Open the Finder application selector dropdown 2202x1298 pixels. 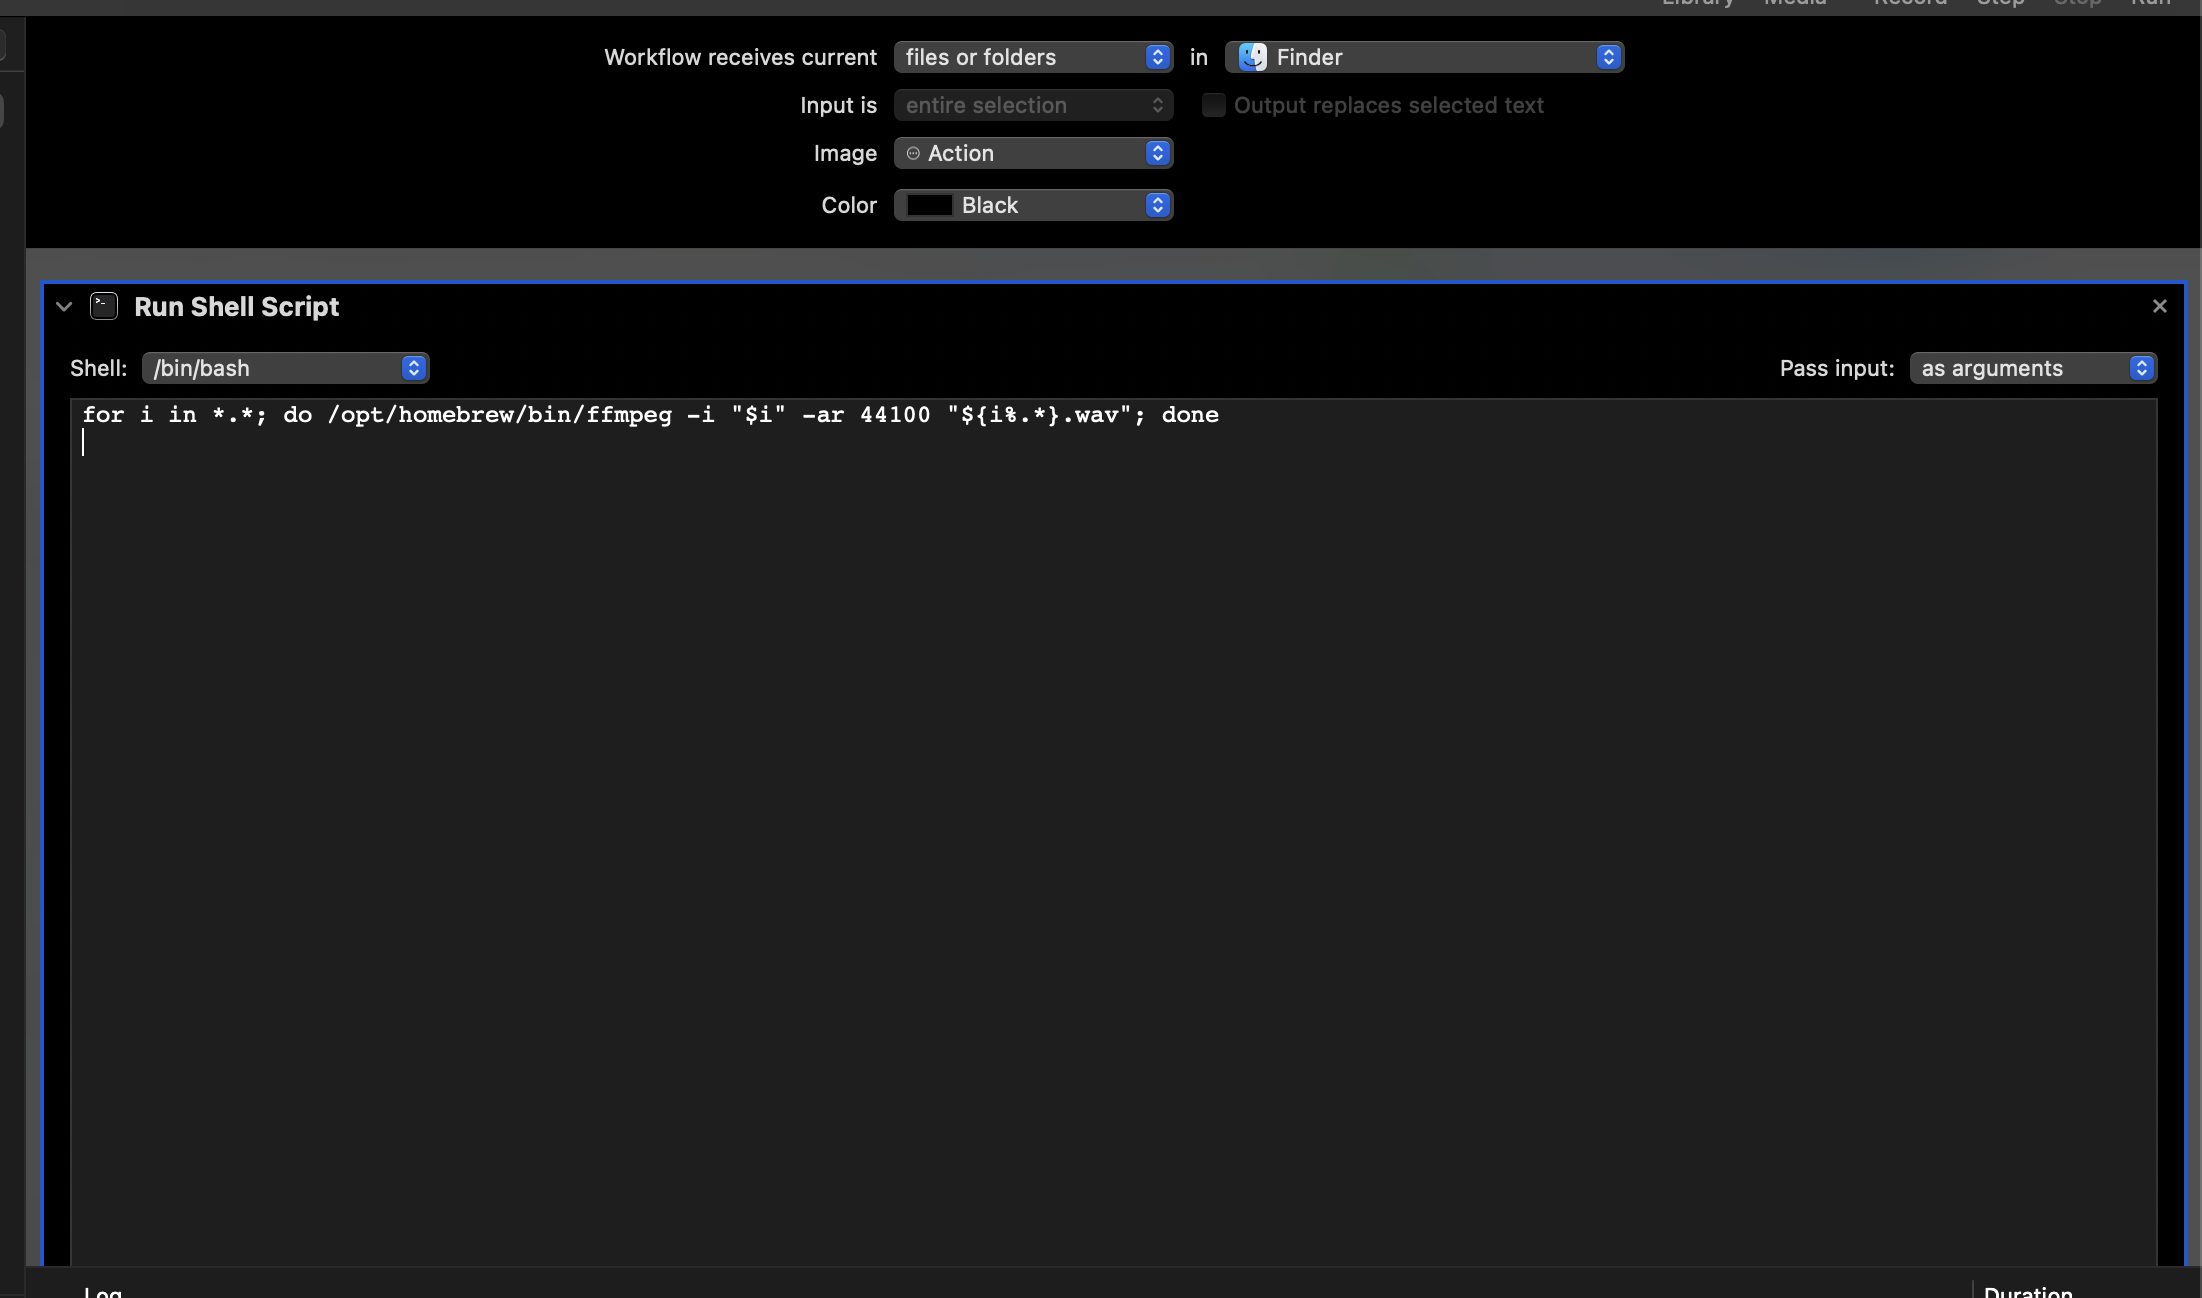(1424, 57)
